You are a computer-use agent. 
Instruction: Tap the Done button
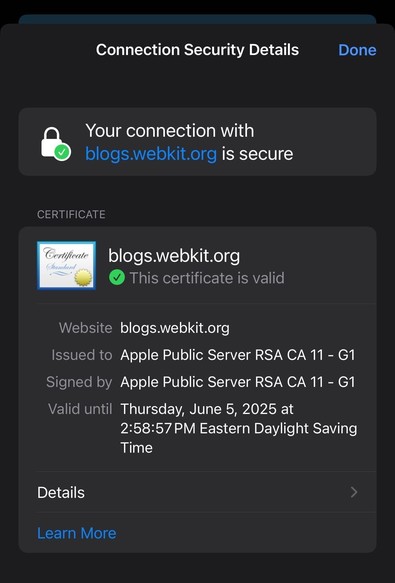click(x=357, y=50)
